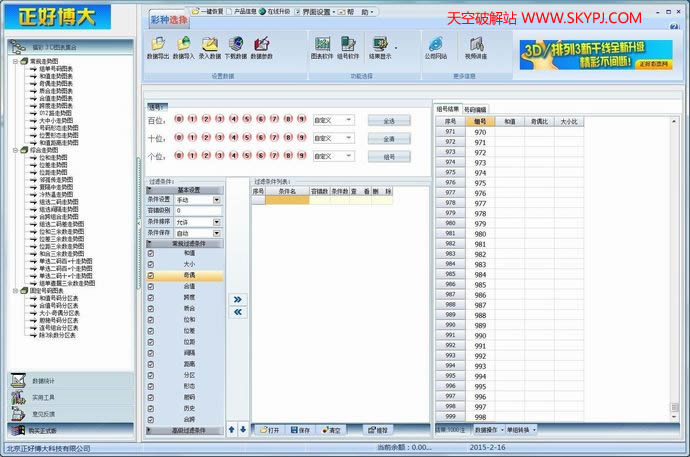This screenshot has width=690, height=457.
Task: Click the 数据导出 export data icon
Action: (159, 45)
